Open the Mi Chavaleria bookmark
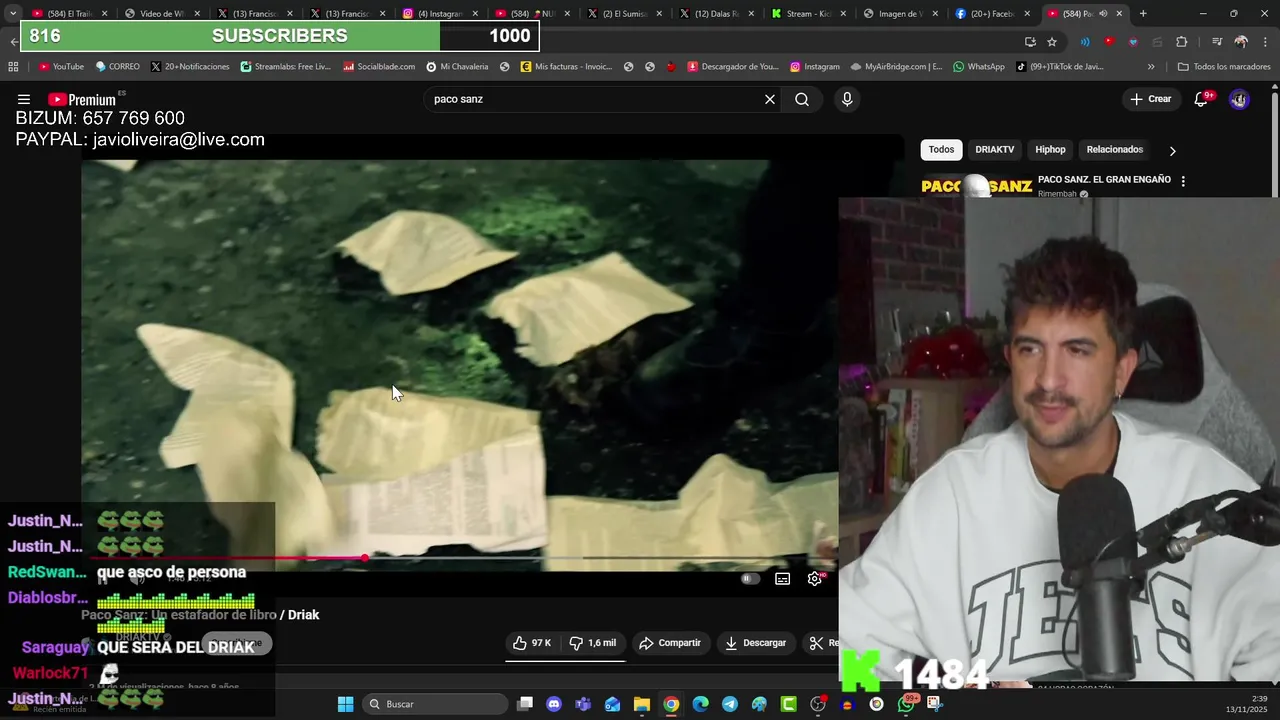Screen dimensions: 1280x720 click(457, 67)
